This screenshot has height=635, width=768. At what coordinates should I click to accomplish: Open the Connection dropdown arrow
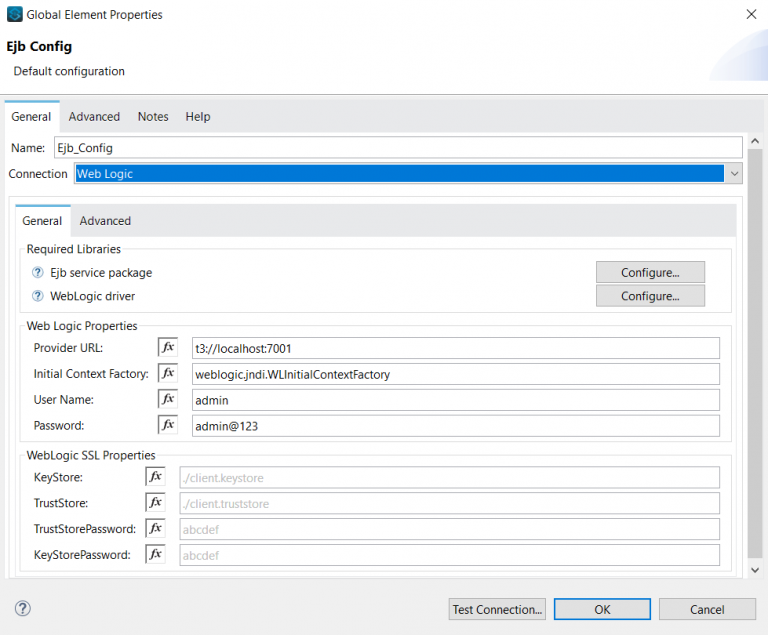tap(734, 174)
